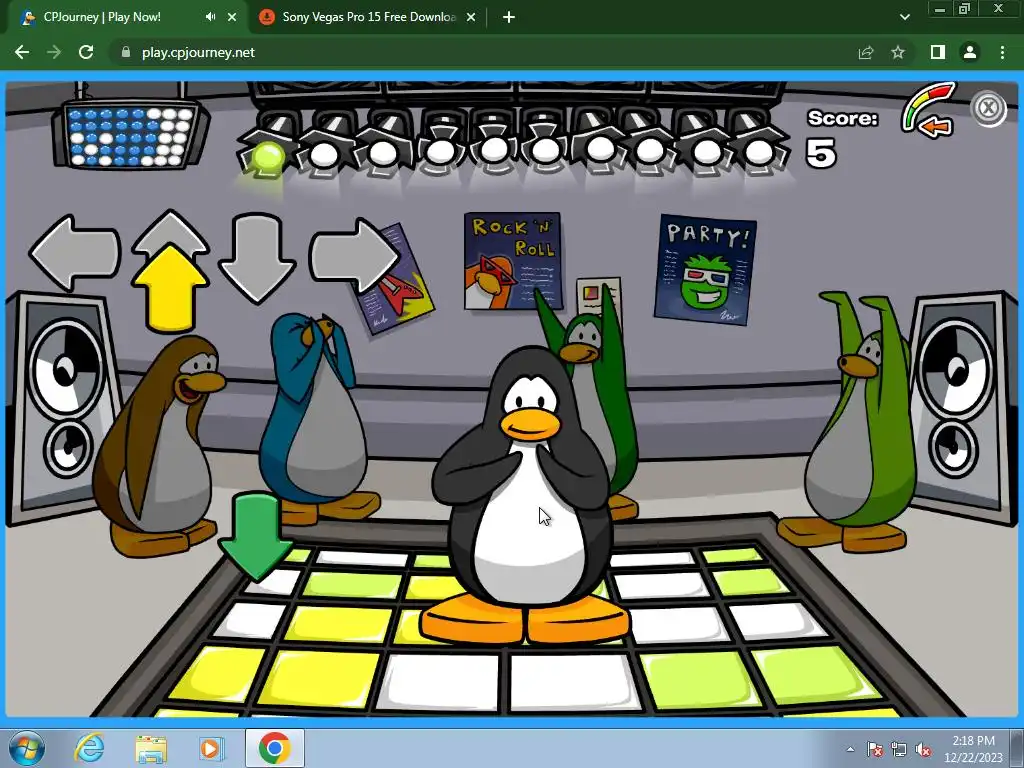This screenshot has width=1024, height=768.
Task: Expand the tab search dropdown
Action: pos(904,17)
